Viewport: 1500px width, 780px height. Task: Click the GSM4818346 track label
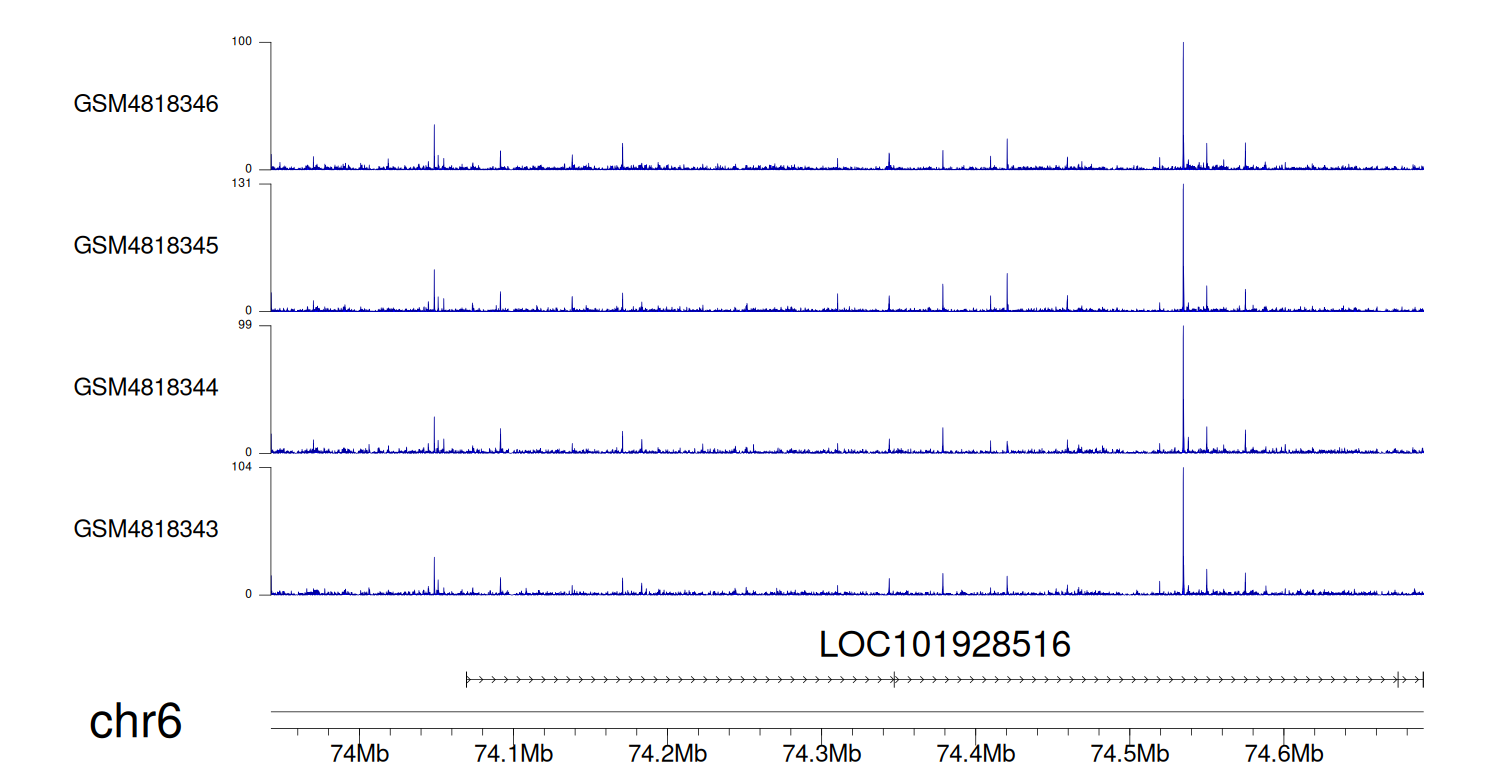146,104
